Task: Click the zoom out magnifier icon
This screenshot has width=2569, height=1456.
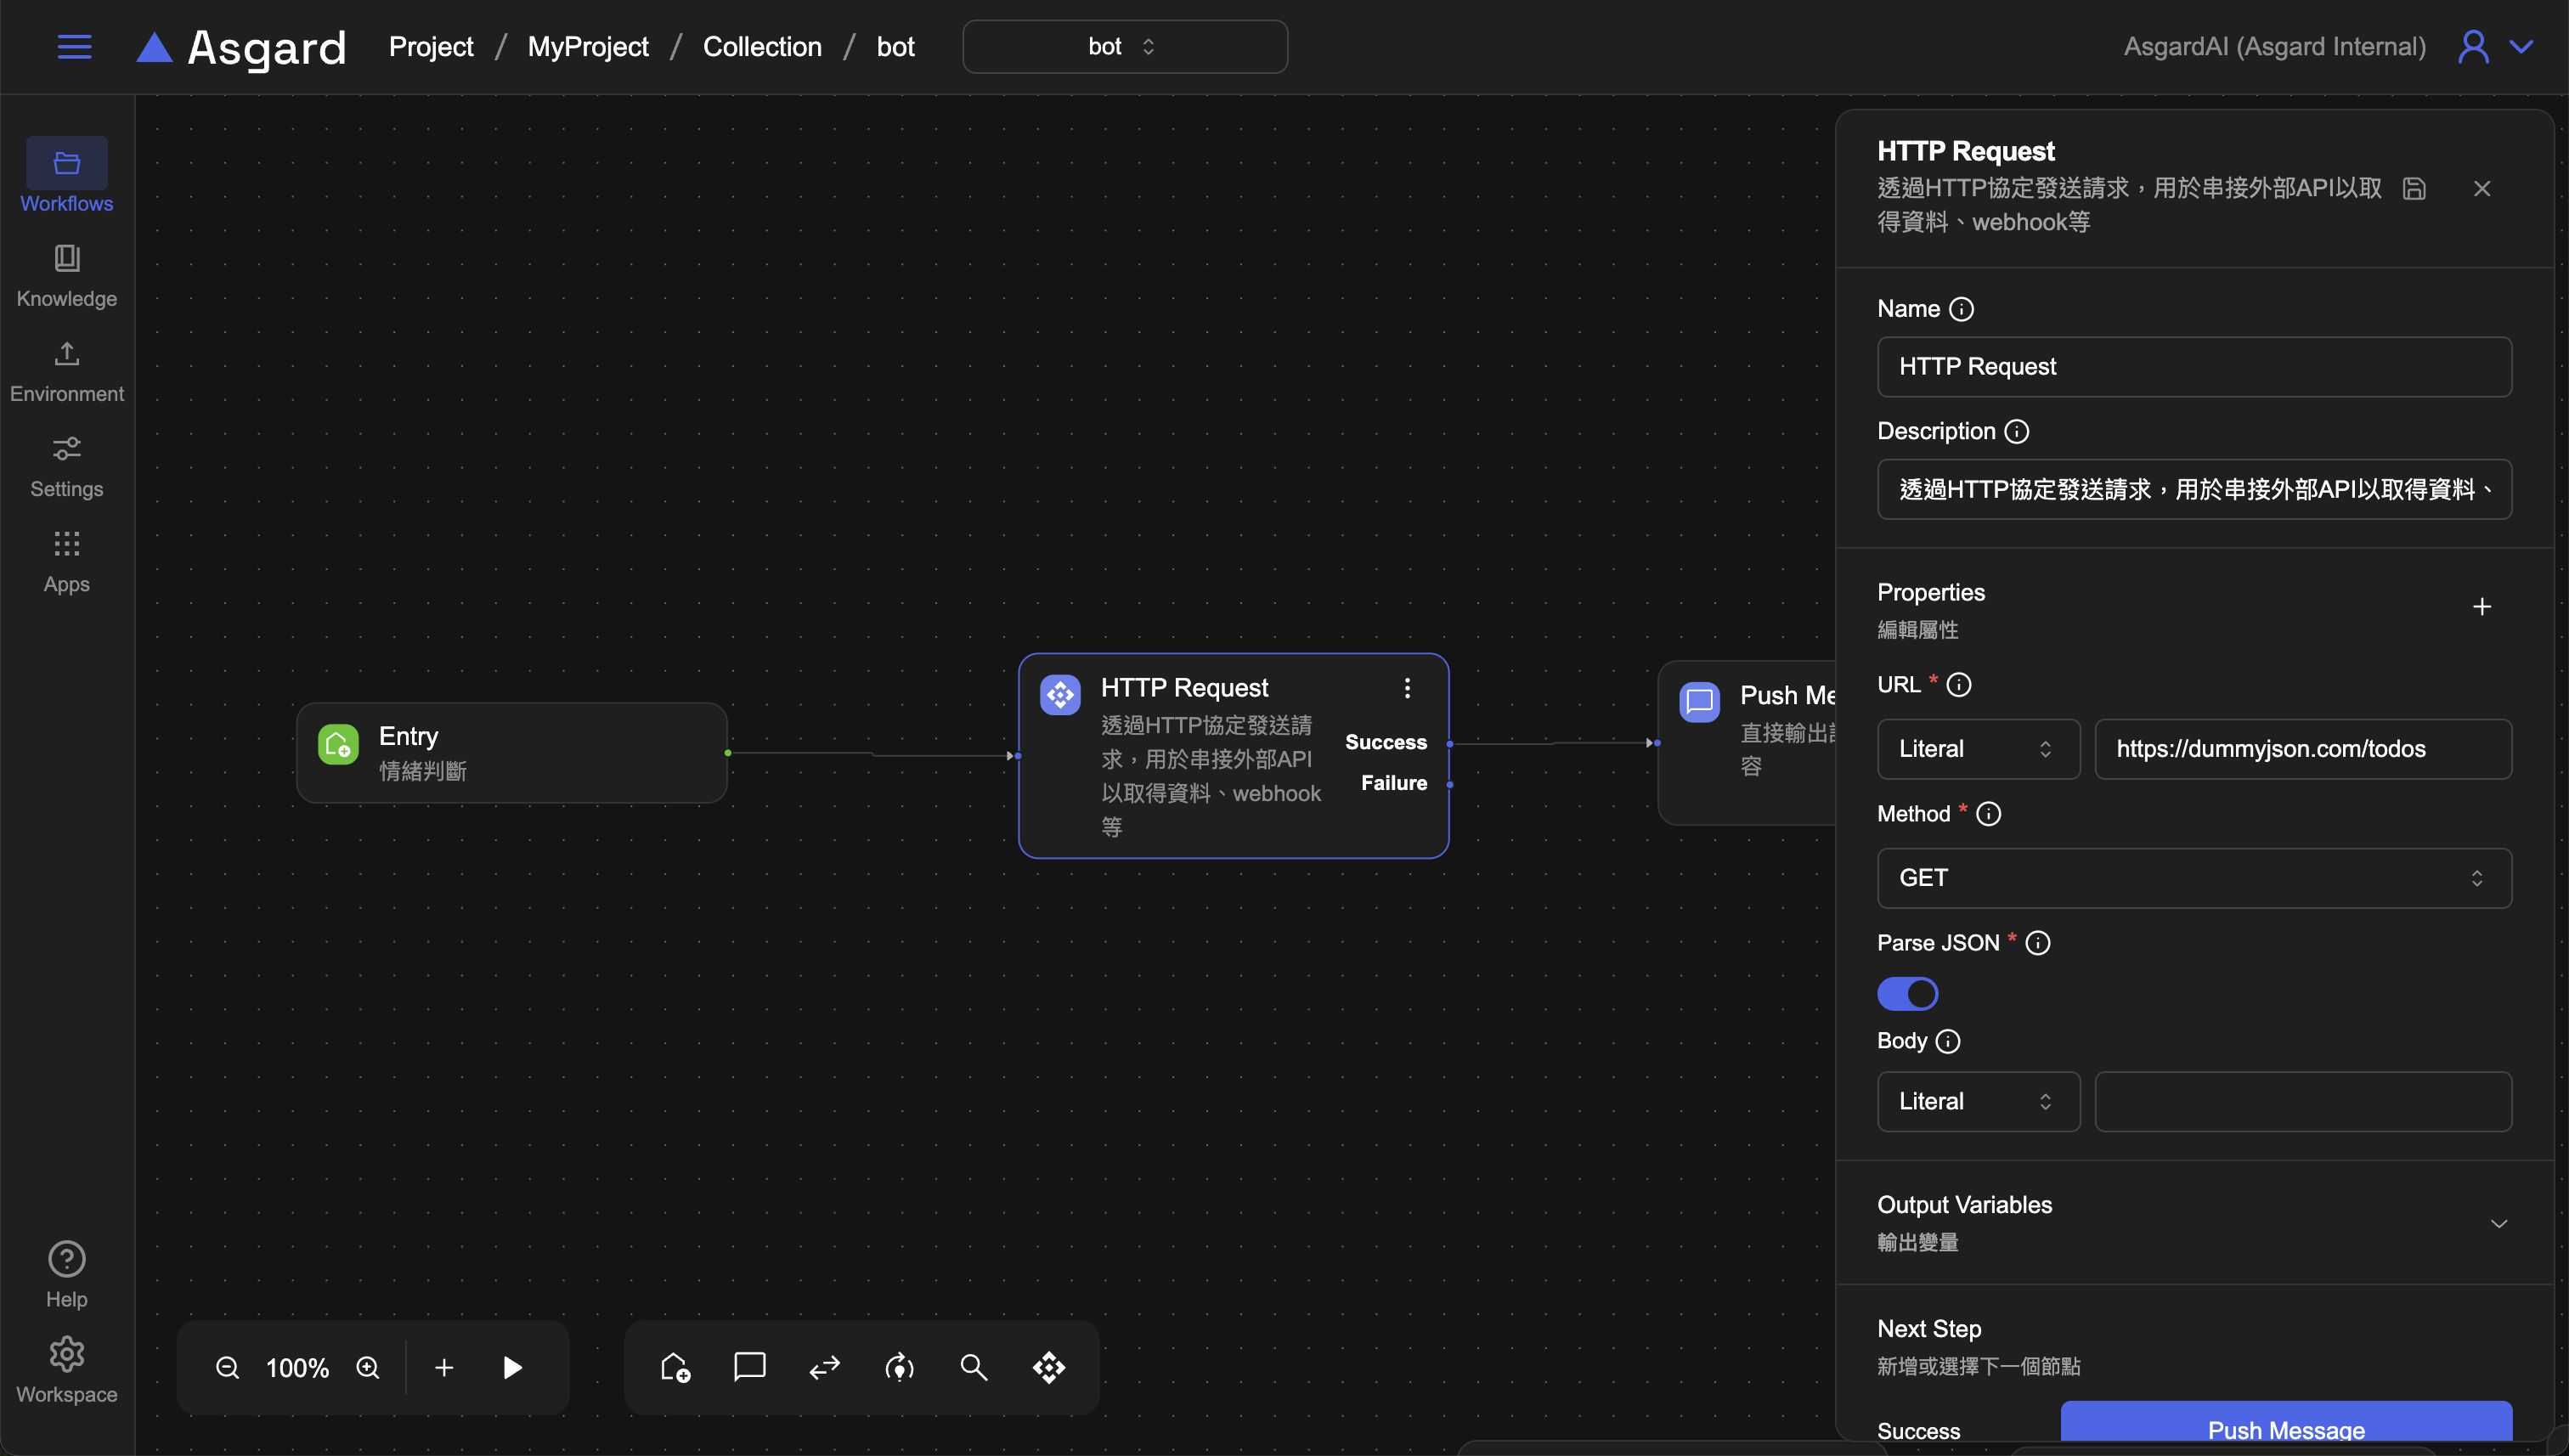Action: point(227,1367)
